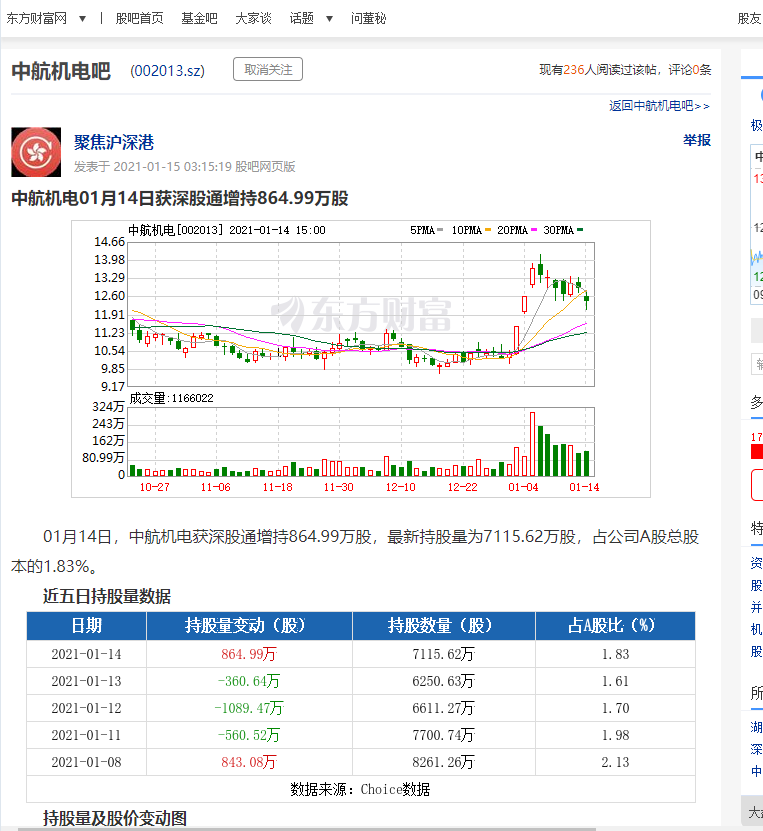This screenshot has height=831, width=763.
Task: Open the 中航机电吧 title link
Action: click(x=61, y=70)
